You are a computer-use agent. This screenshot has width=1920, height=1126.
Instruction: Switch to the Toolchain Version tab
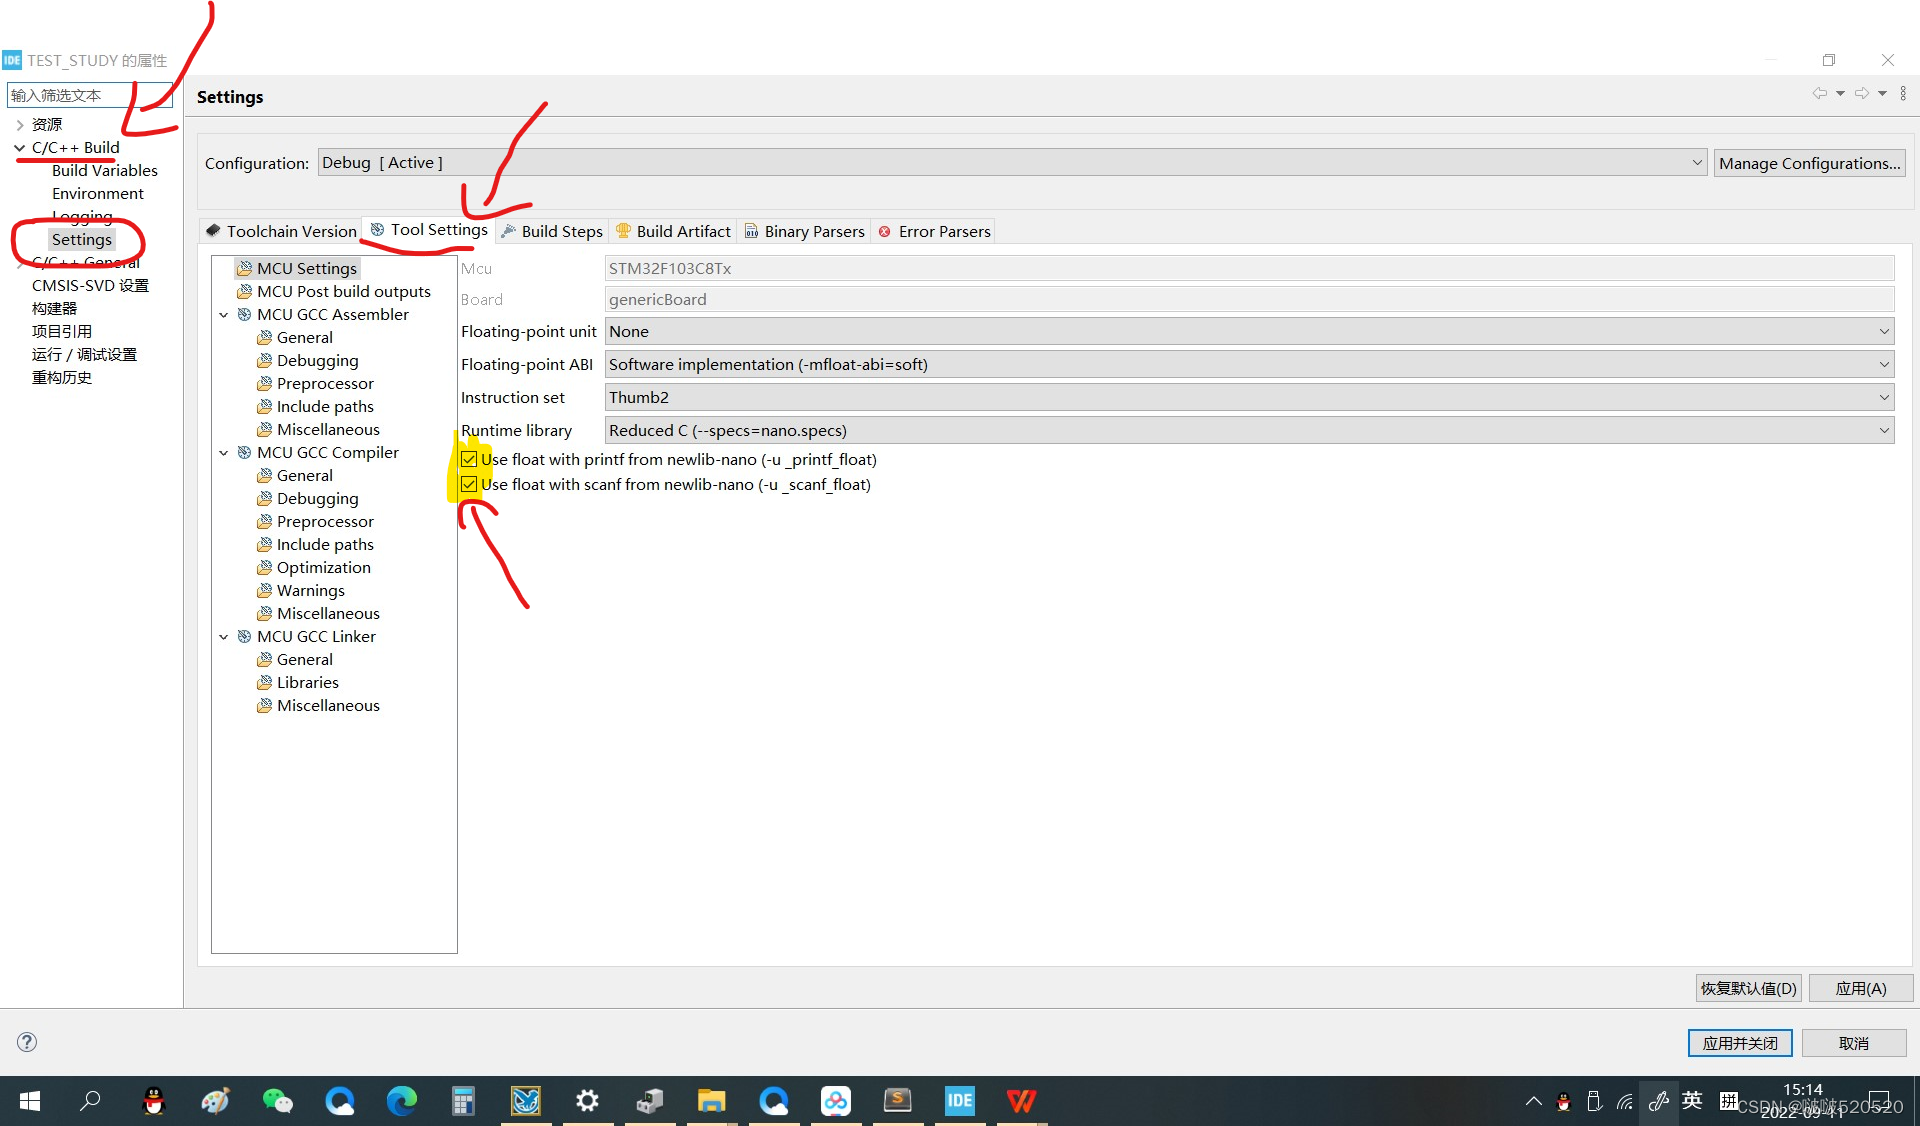[x=290, y=231]
